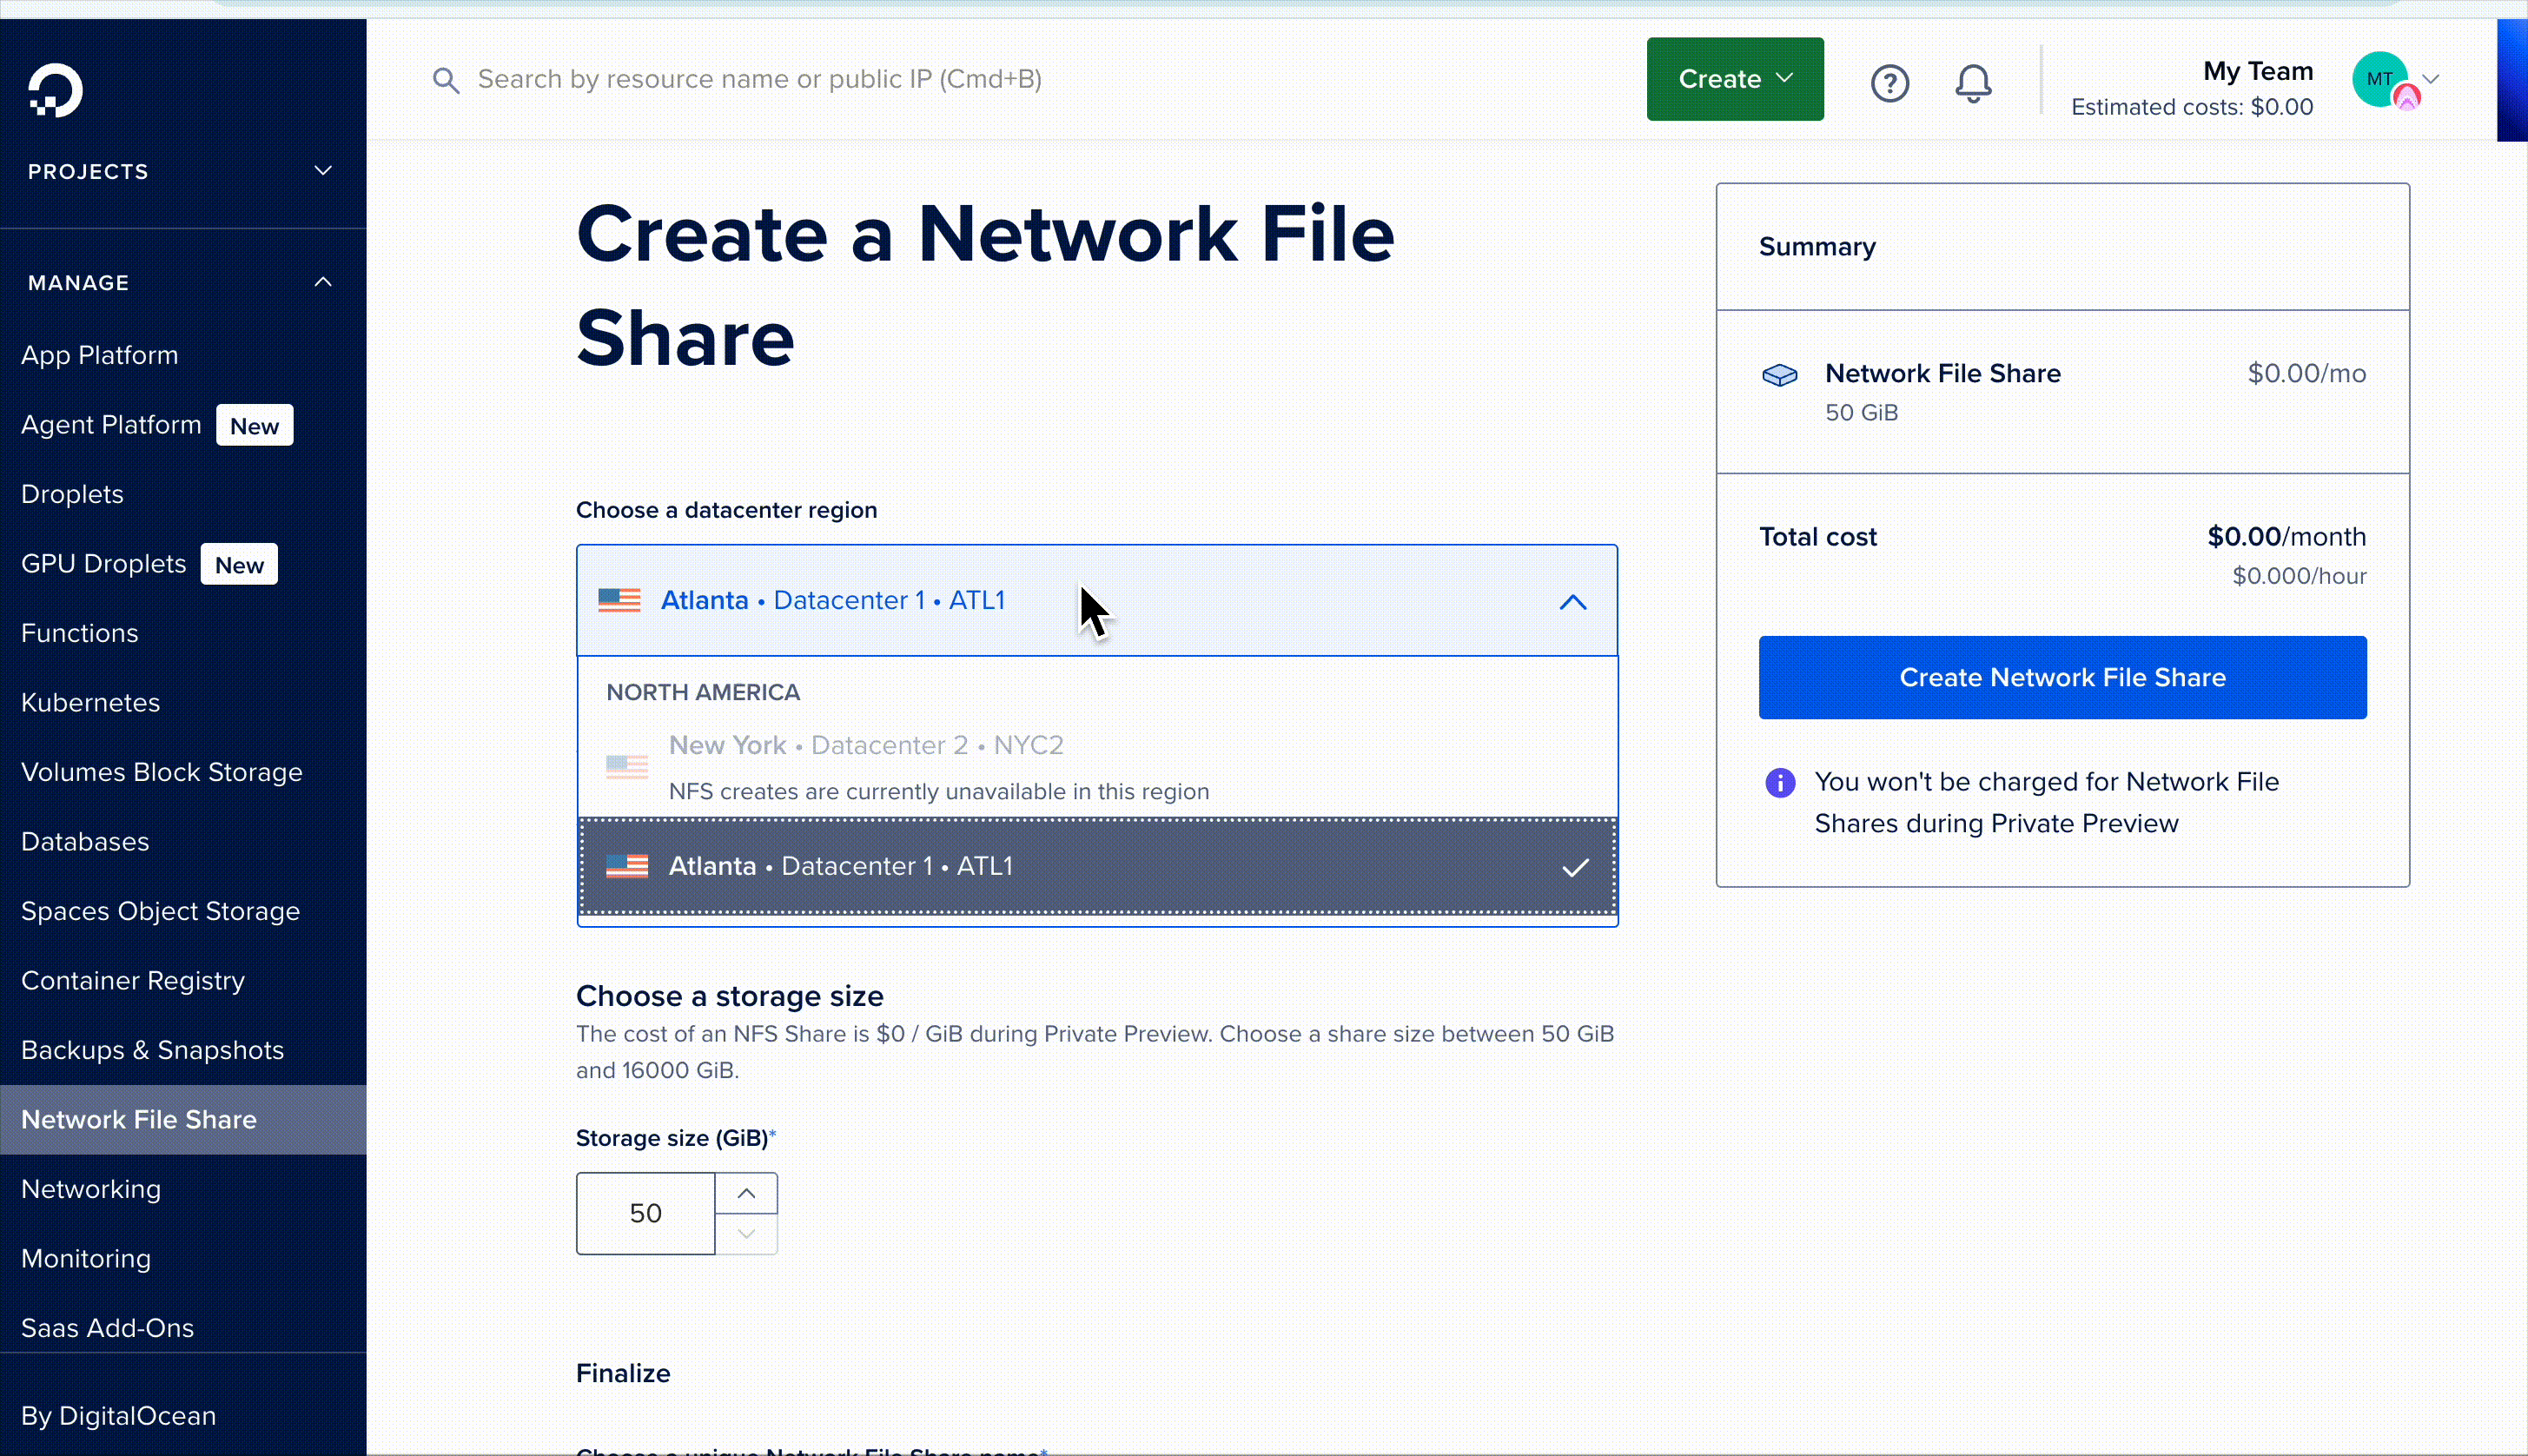Collapse the Manage sidebar section
2528x1456 pixels.
(x=322, y=282)
